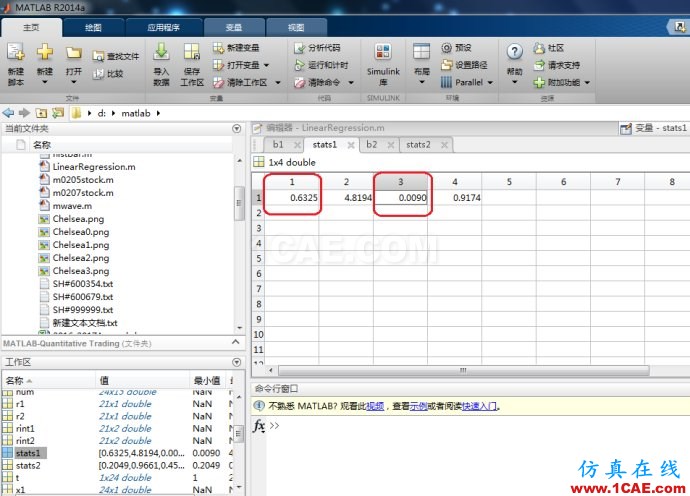Switch to the Variable (变量) ribbon tab
The height and width of the screenshot is (496, 690).
pyautogui.click(x=234, y=27)
